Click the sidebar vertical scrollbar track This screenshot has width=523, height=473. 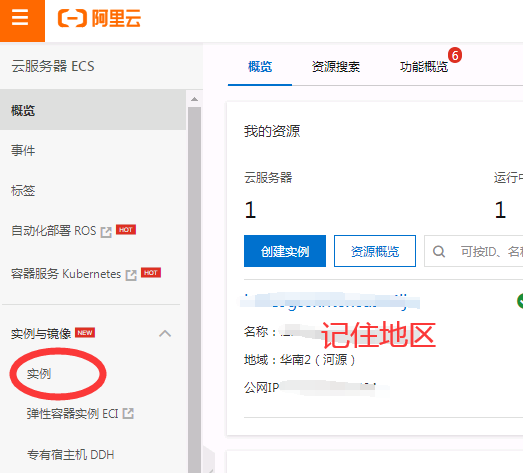coord(194,290)
